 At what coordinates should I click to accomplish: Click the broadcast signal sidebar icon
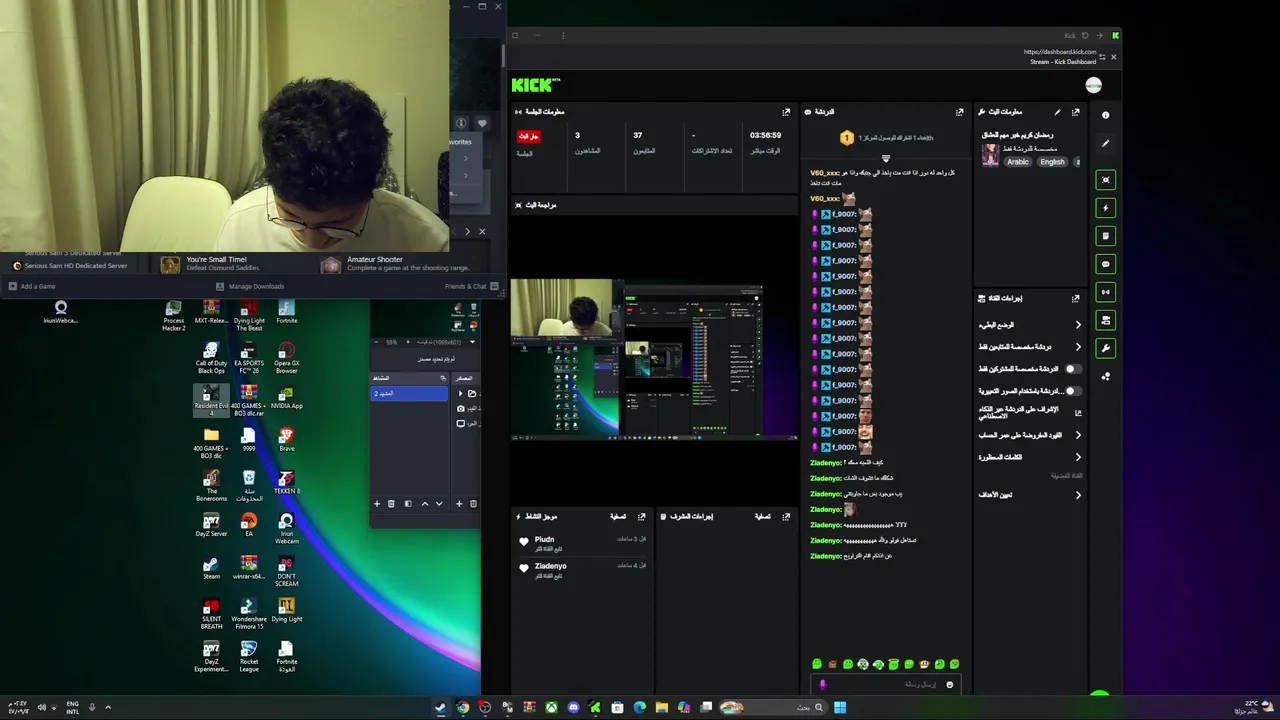point(1105,292)
